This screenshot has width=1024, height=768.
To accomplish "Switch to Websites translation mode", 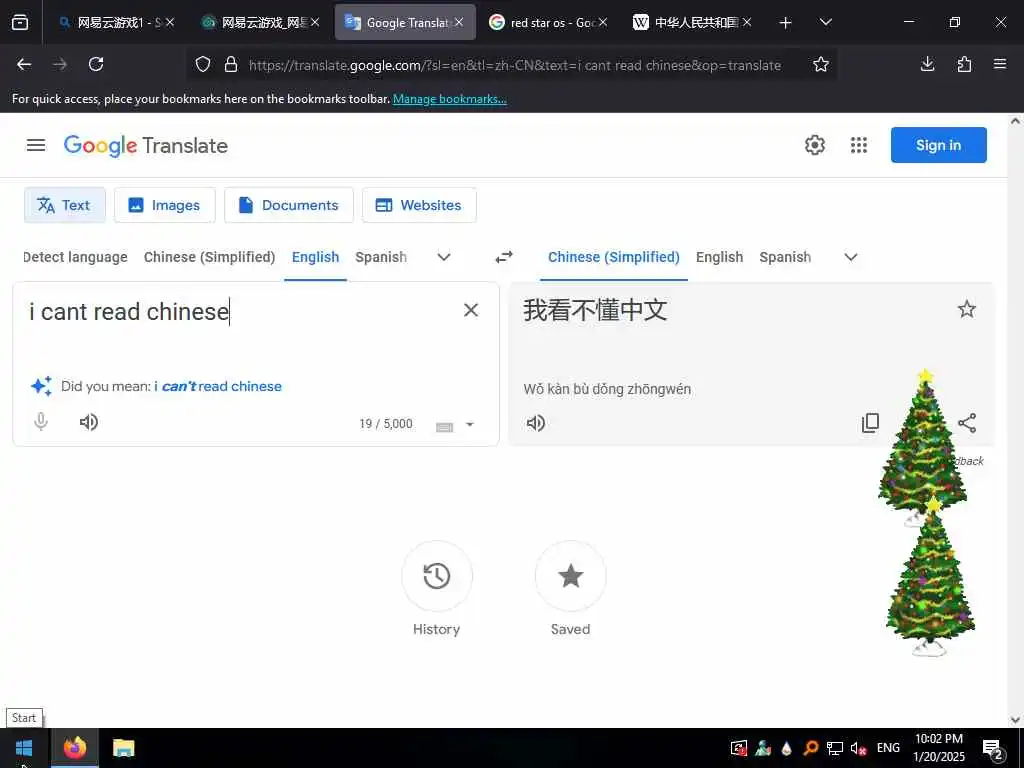I will [x=419, y=205].
